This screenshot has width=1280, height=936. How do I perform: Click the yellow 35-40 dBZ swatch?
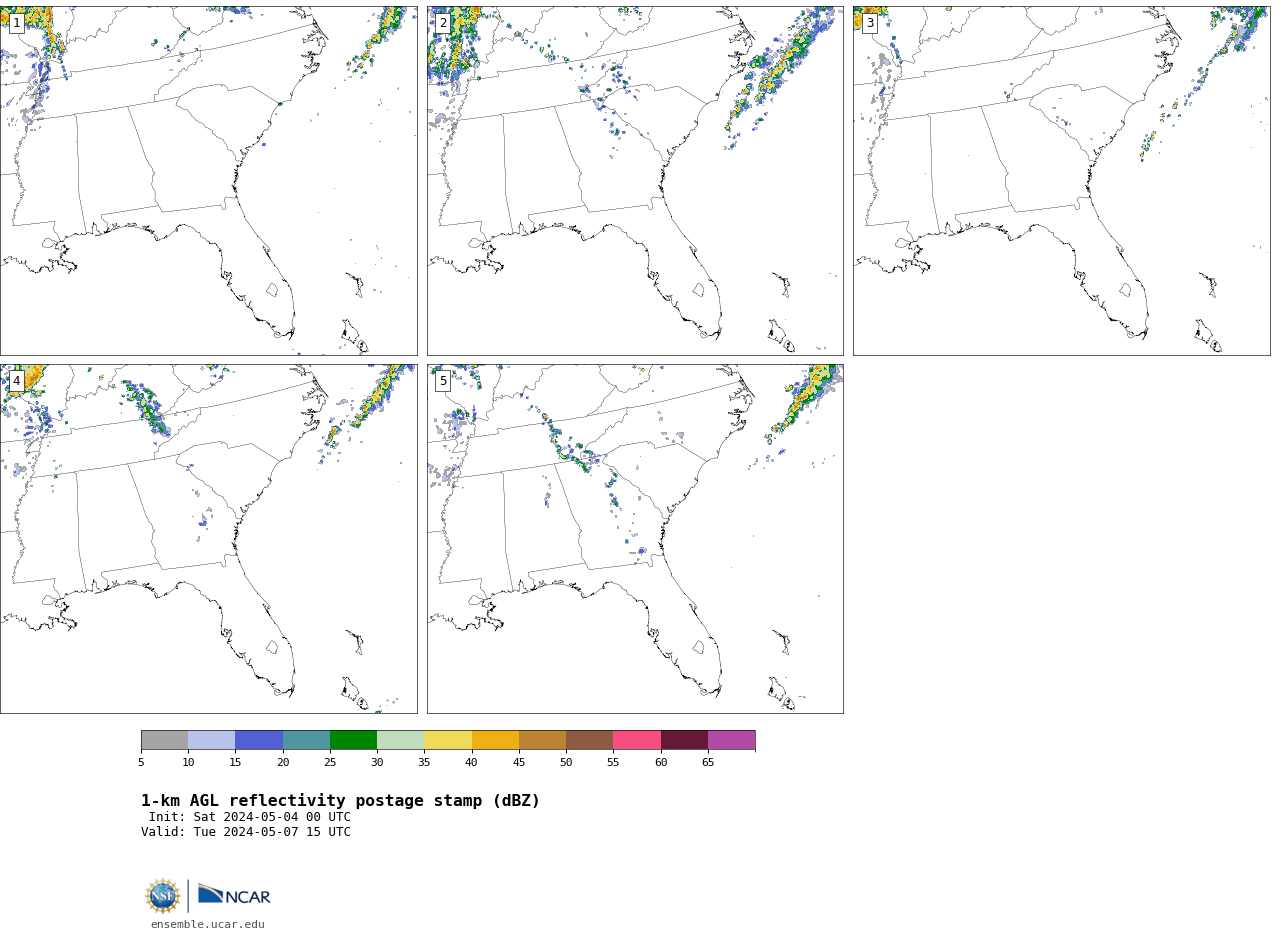pyautogui.click(x=448, y=740)
